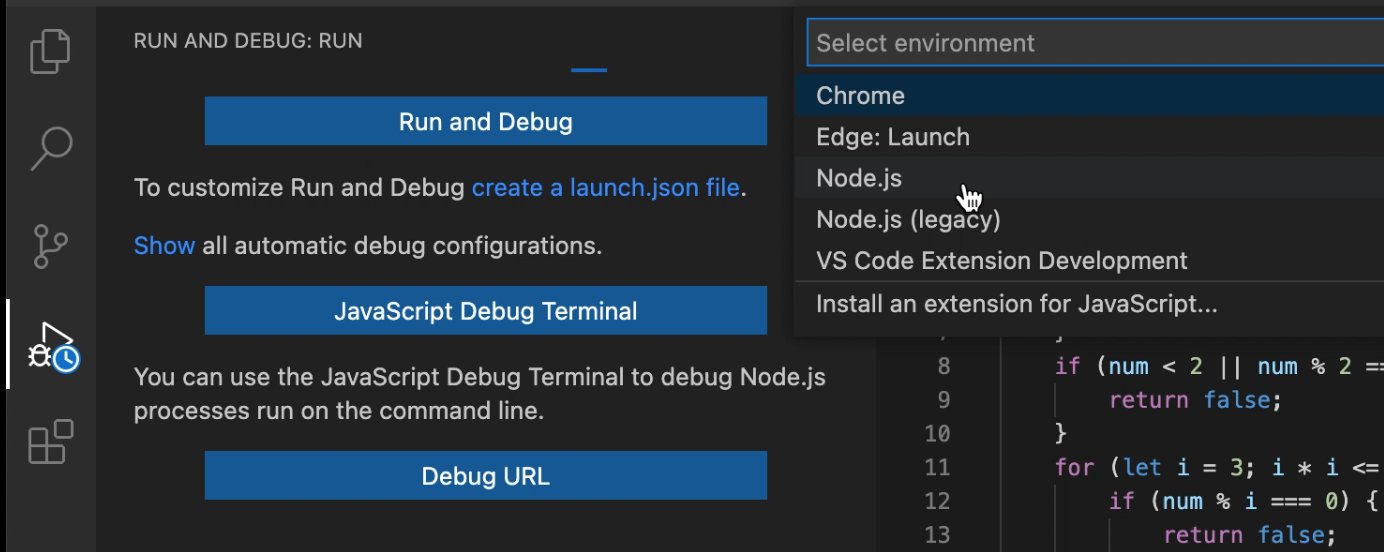Click line number 10 in the gutter
Viewport: 1384px width, 552px height.
pyautogui.click(x=937, y=434)
